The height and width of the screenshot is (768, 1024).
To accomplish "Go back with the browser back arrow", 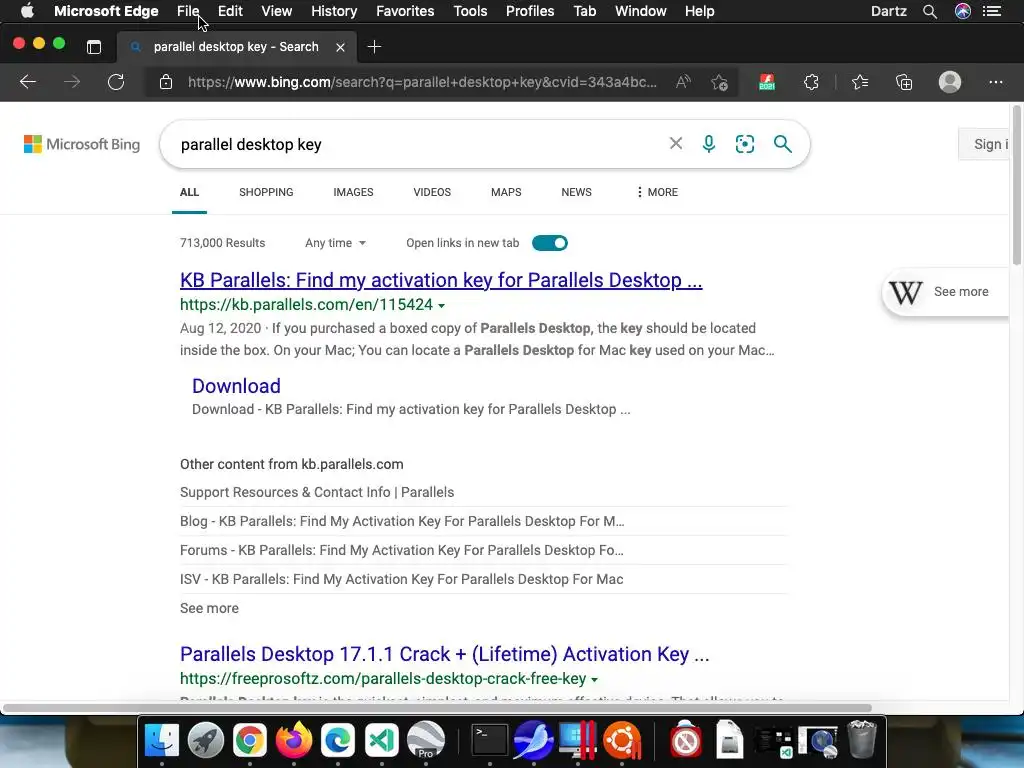I will tap(27, 82).
